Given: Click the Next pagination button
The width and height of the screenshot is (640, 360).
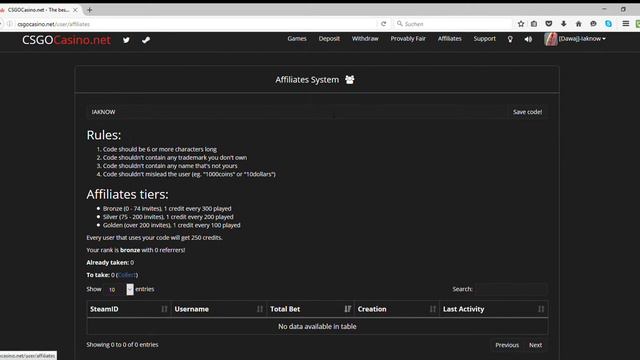Looking at the screenshot, I should pos(536,345).
